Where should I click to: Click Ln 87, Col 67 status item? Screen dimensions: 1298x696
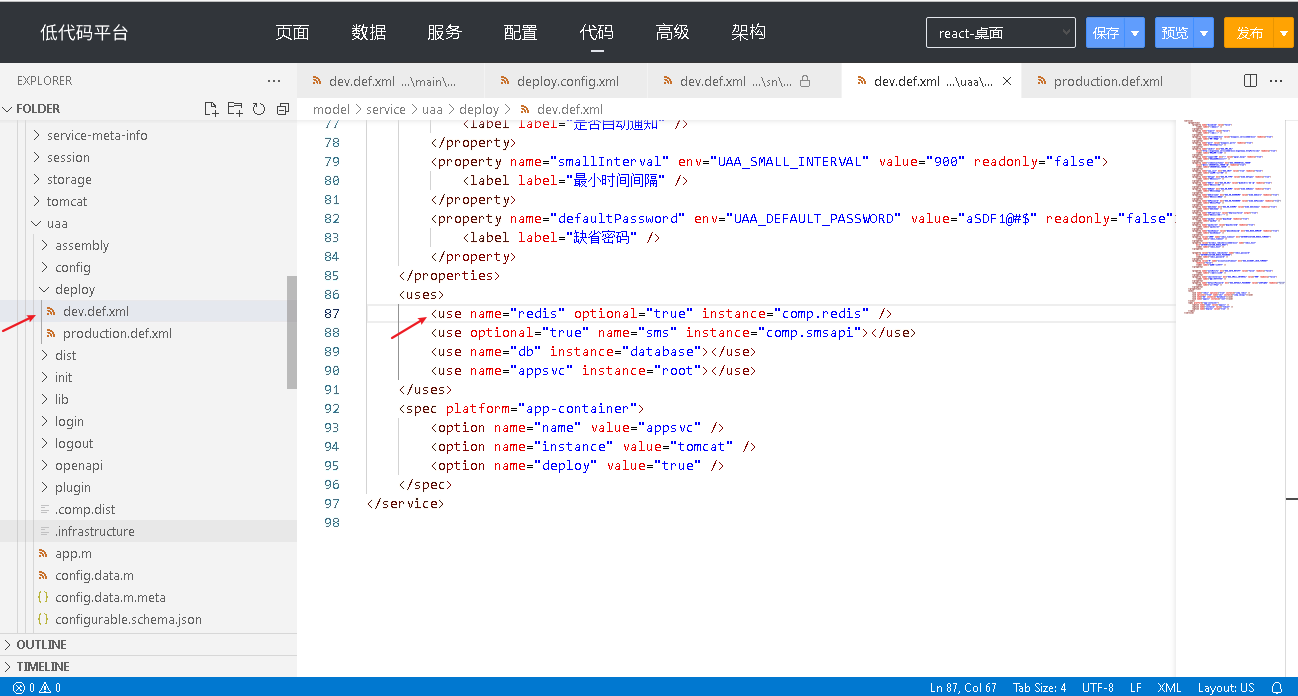point(963,688)
